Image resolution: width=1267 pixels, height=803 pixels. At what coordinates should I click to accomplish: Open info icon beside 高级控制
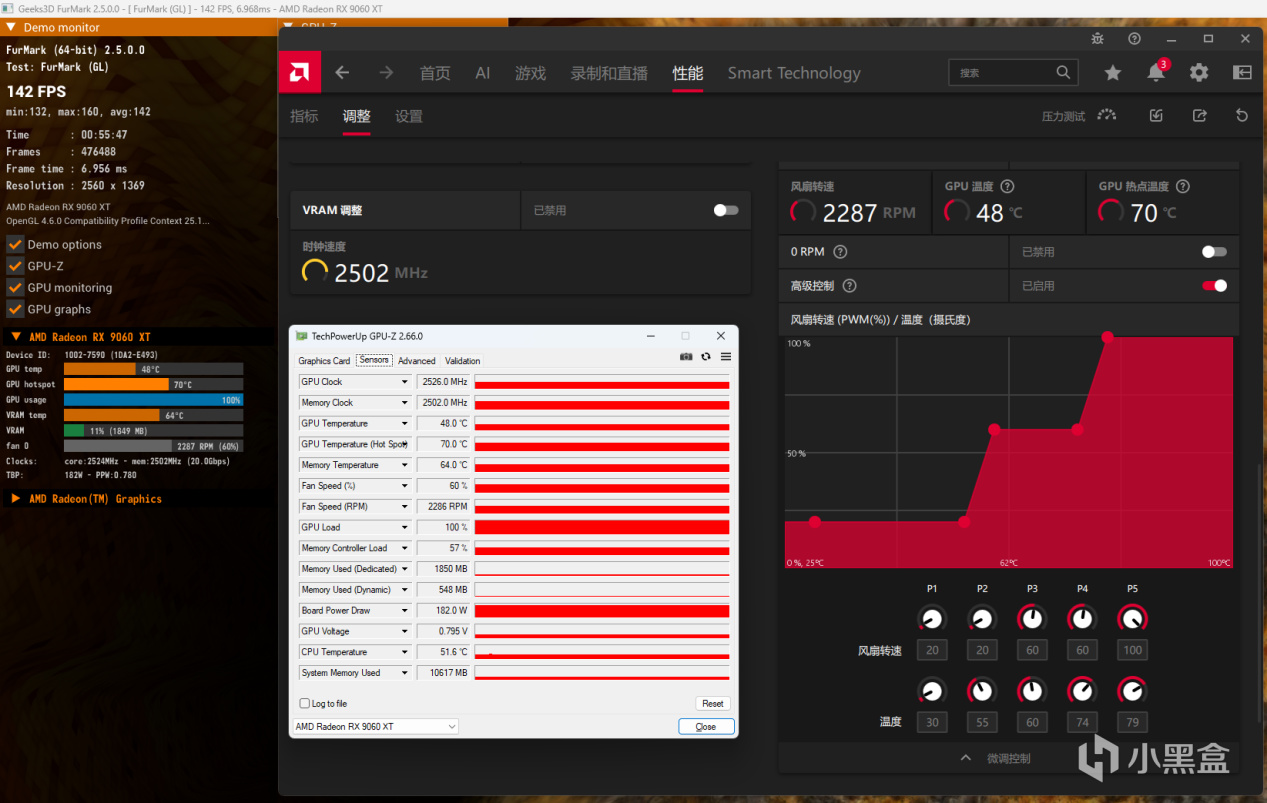(x=849, y=286)
